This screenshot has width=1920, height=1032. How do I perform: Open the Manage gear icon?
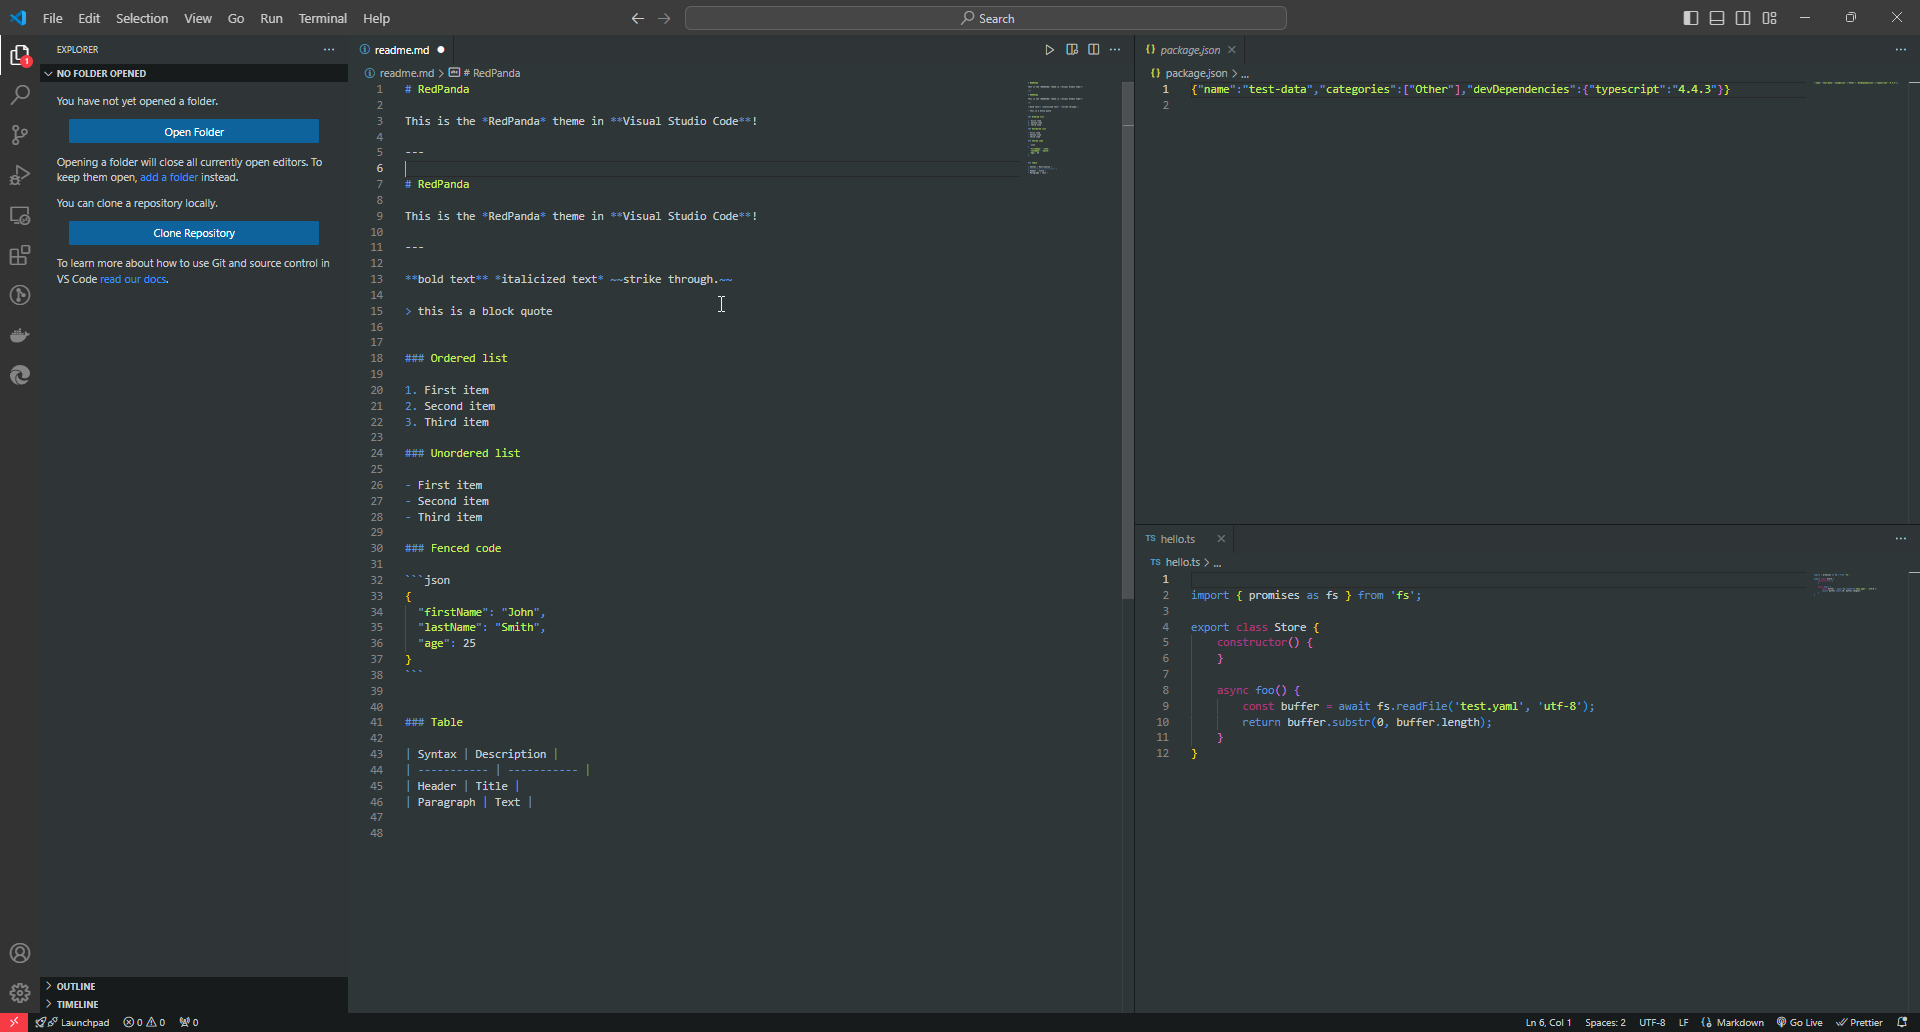(x=20, y=993)
